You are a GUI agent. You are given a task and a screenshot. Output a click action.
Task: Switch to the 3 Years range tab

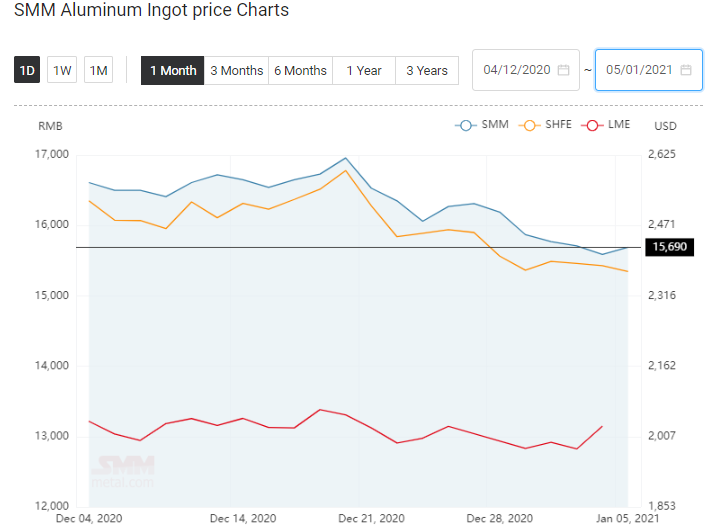[427, 71]
